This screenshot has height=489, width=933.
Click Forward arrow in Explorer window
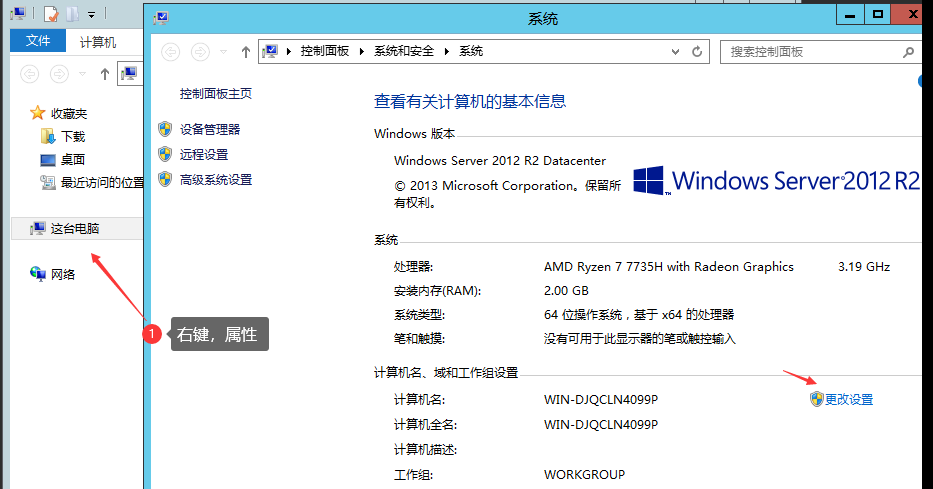59,74
